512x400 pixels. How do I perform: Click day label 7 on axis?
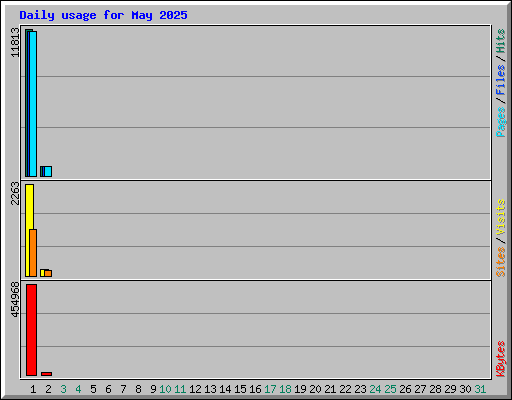tap(123, 389)
